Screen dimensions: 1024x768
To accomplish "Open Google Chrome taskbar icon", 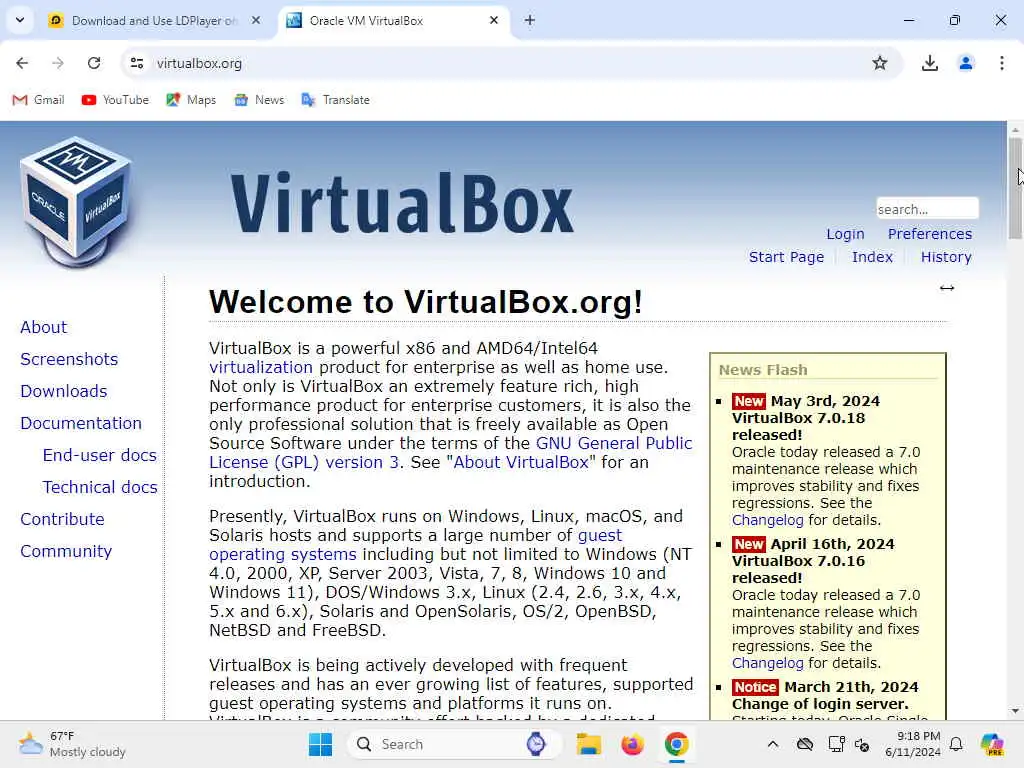I will click(677, 744).
